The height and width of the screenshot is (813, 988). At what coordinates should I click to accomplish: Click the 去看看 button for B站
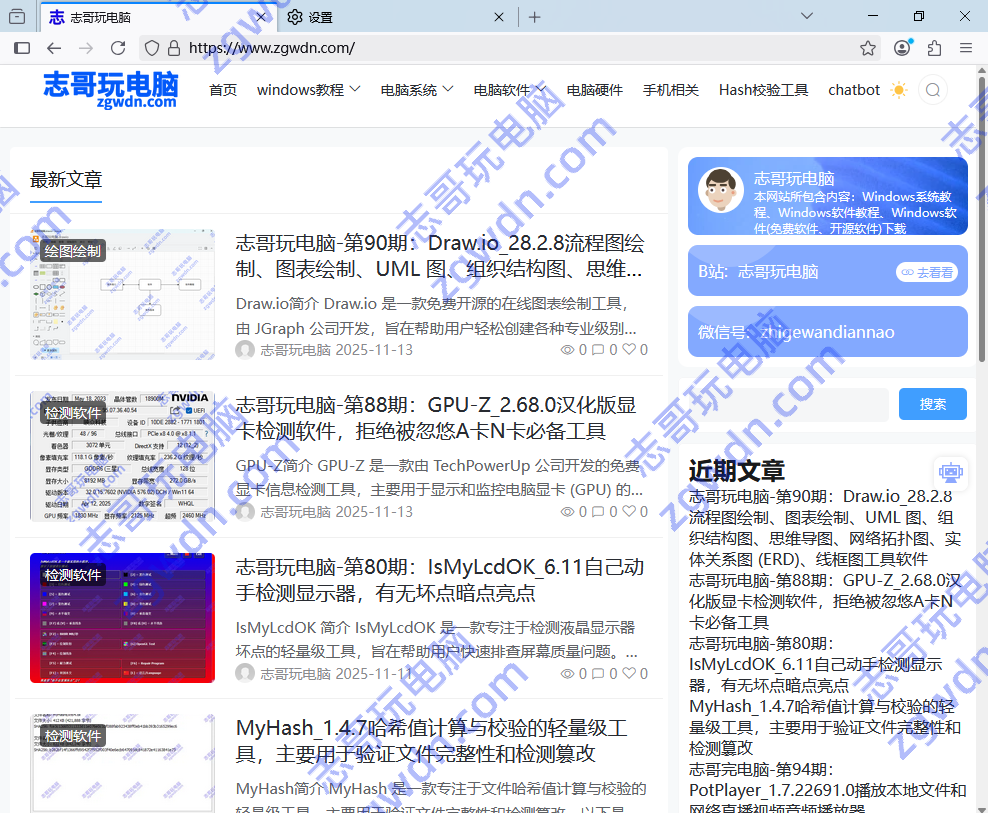pyautogui.click(x=926, y=272)
